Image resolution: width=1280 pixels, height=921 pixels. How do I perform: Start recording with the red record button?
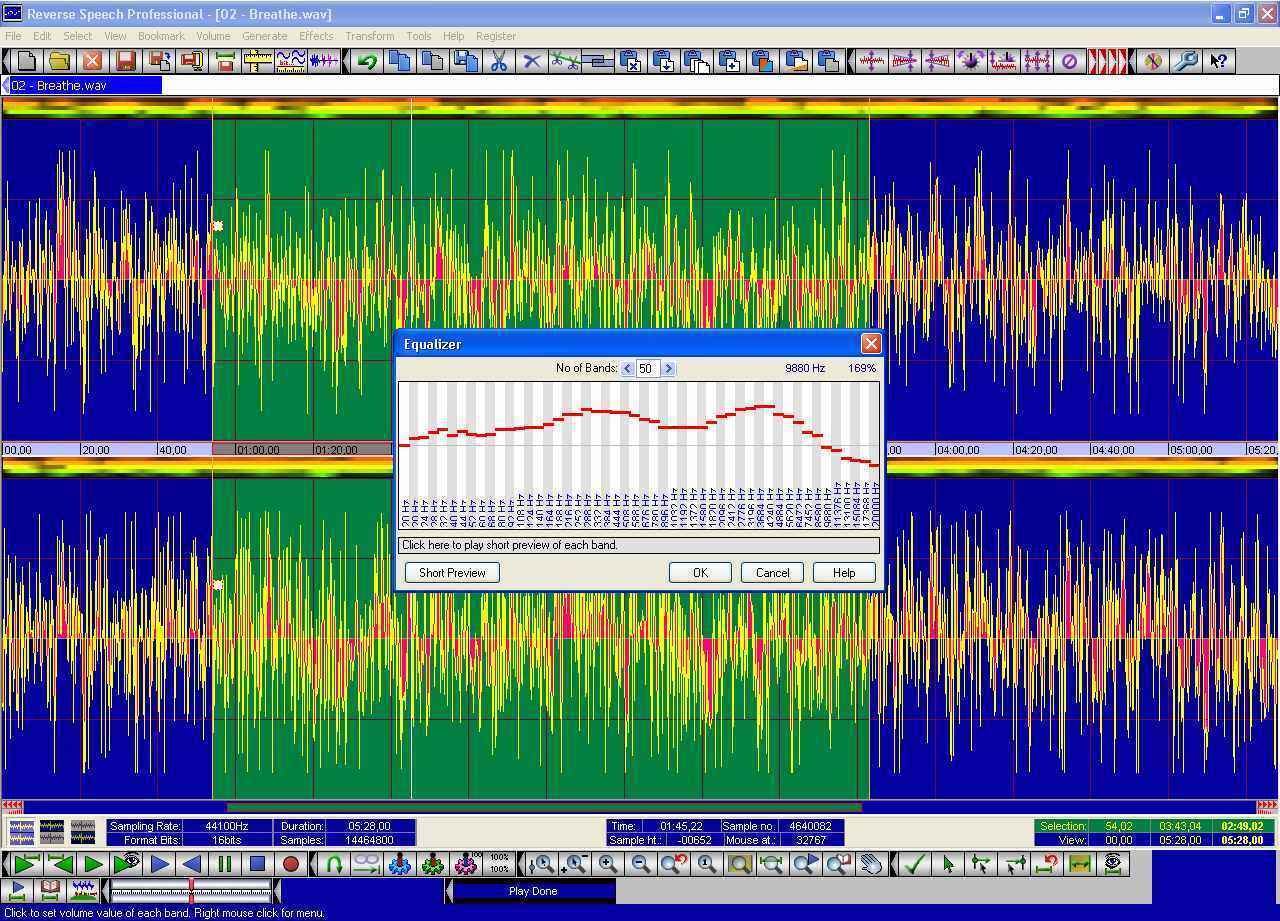(291, 864)
